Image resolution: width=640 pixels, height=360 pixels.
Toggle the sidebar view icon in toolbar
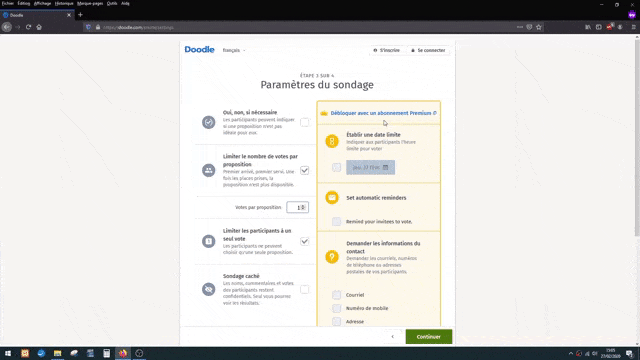pos(598,27)
